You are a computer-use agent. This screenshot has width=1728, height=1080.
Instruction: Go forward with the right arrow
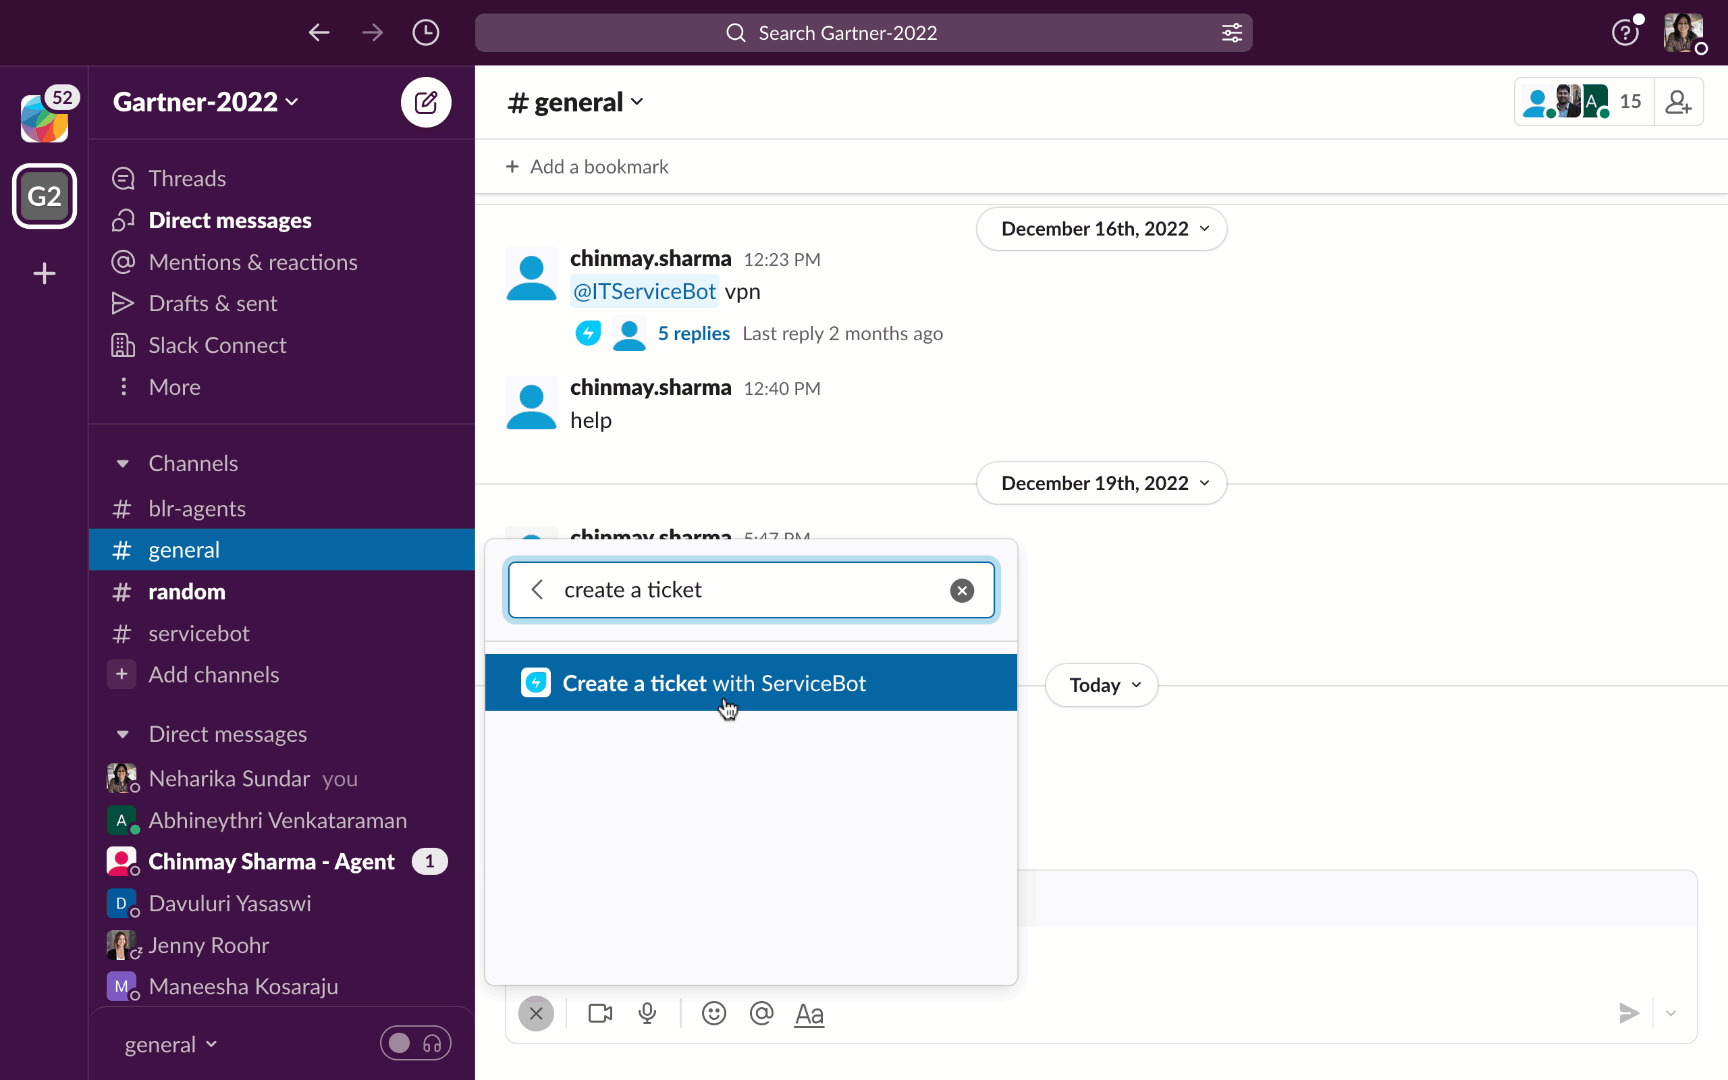tap(373, 33)
